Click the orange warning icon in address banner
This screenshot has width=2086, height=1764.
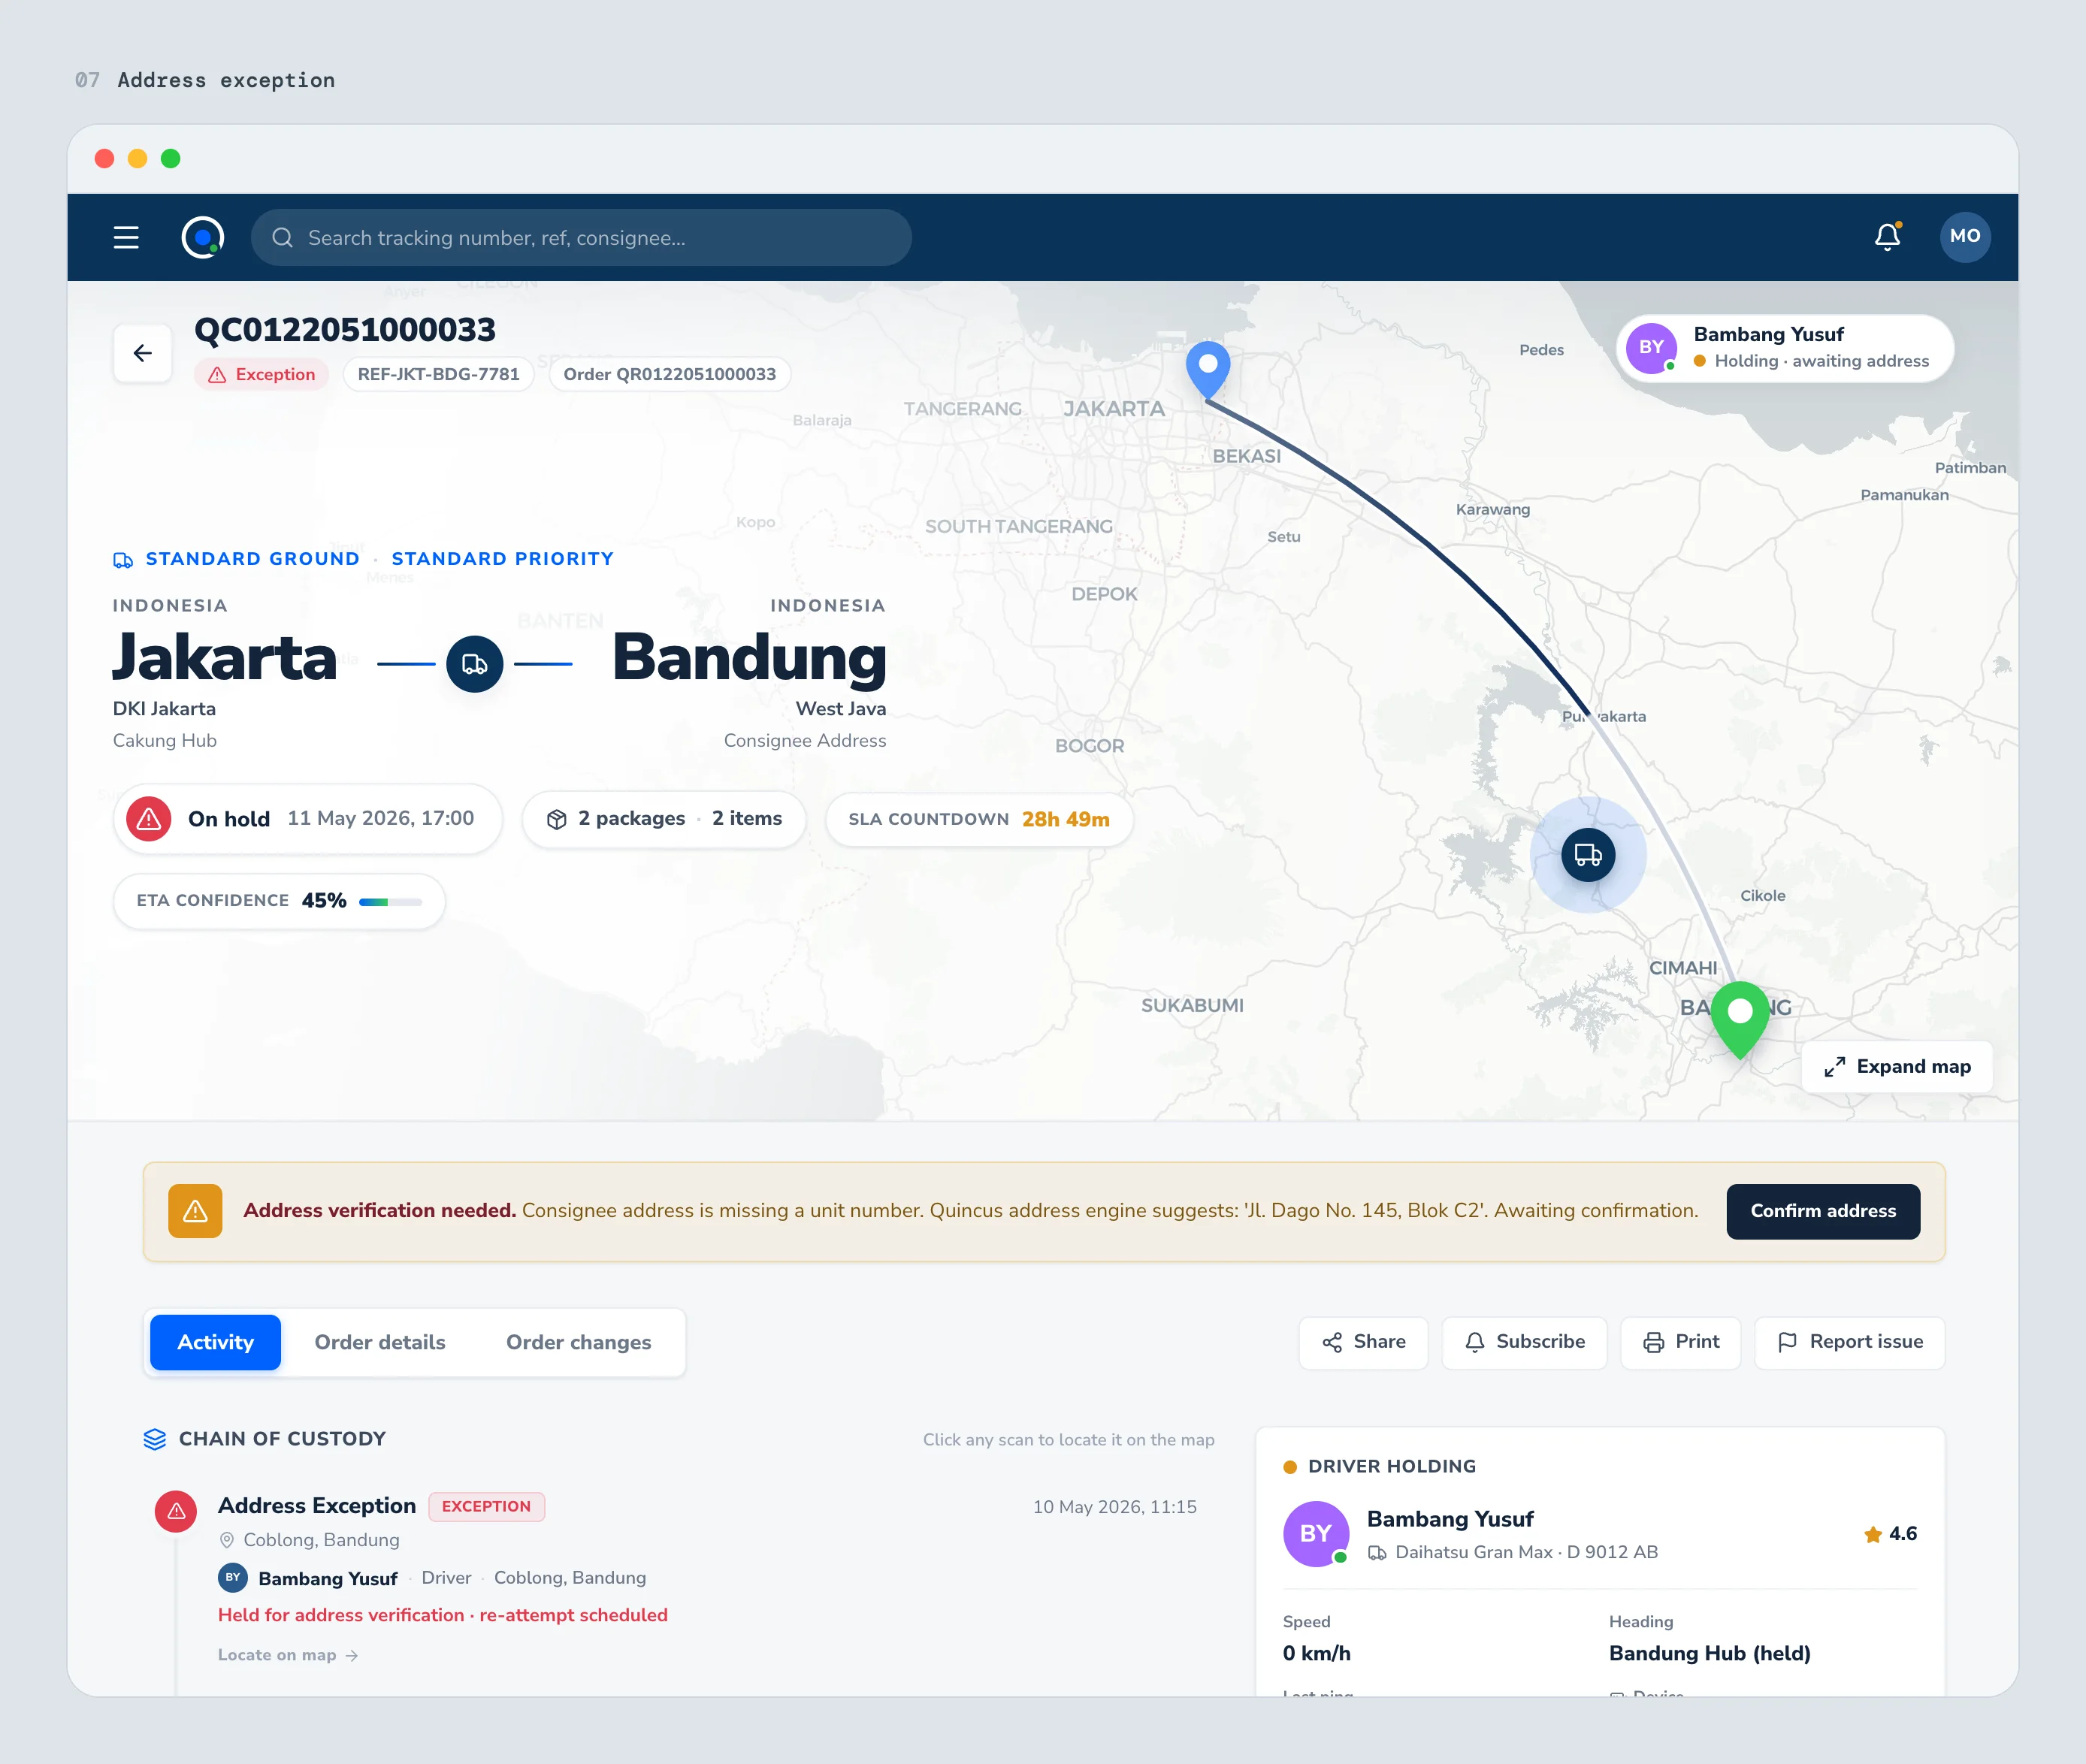[195, 1211]
